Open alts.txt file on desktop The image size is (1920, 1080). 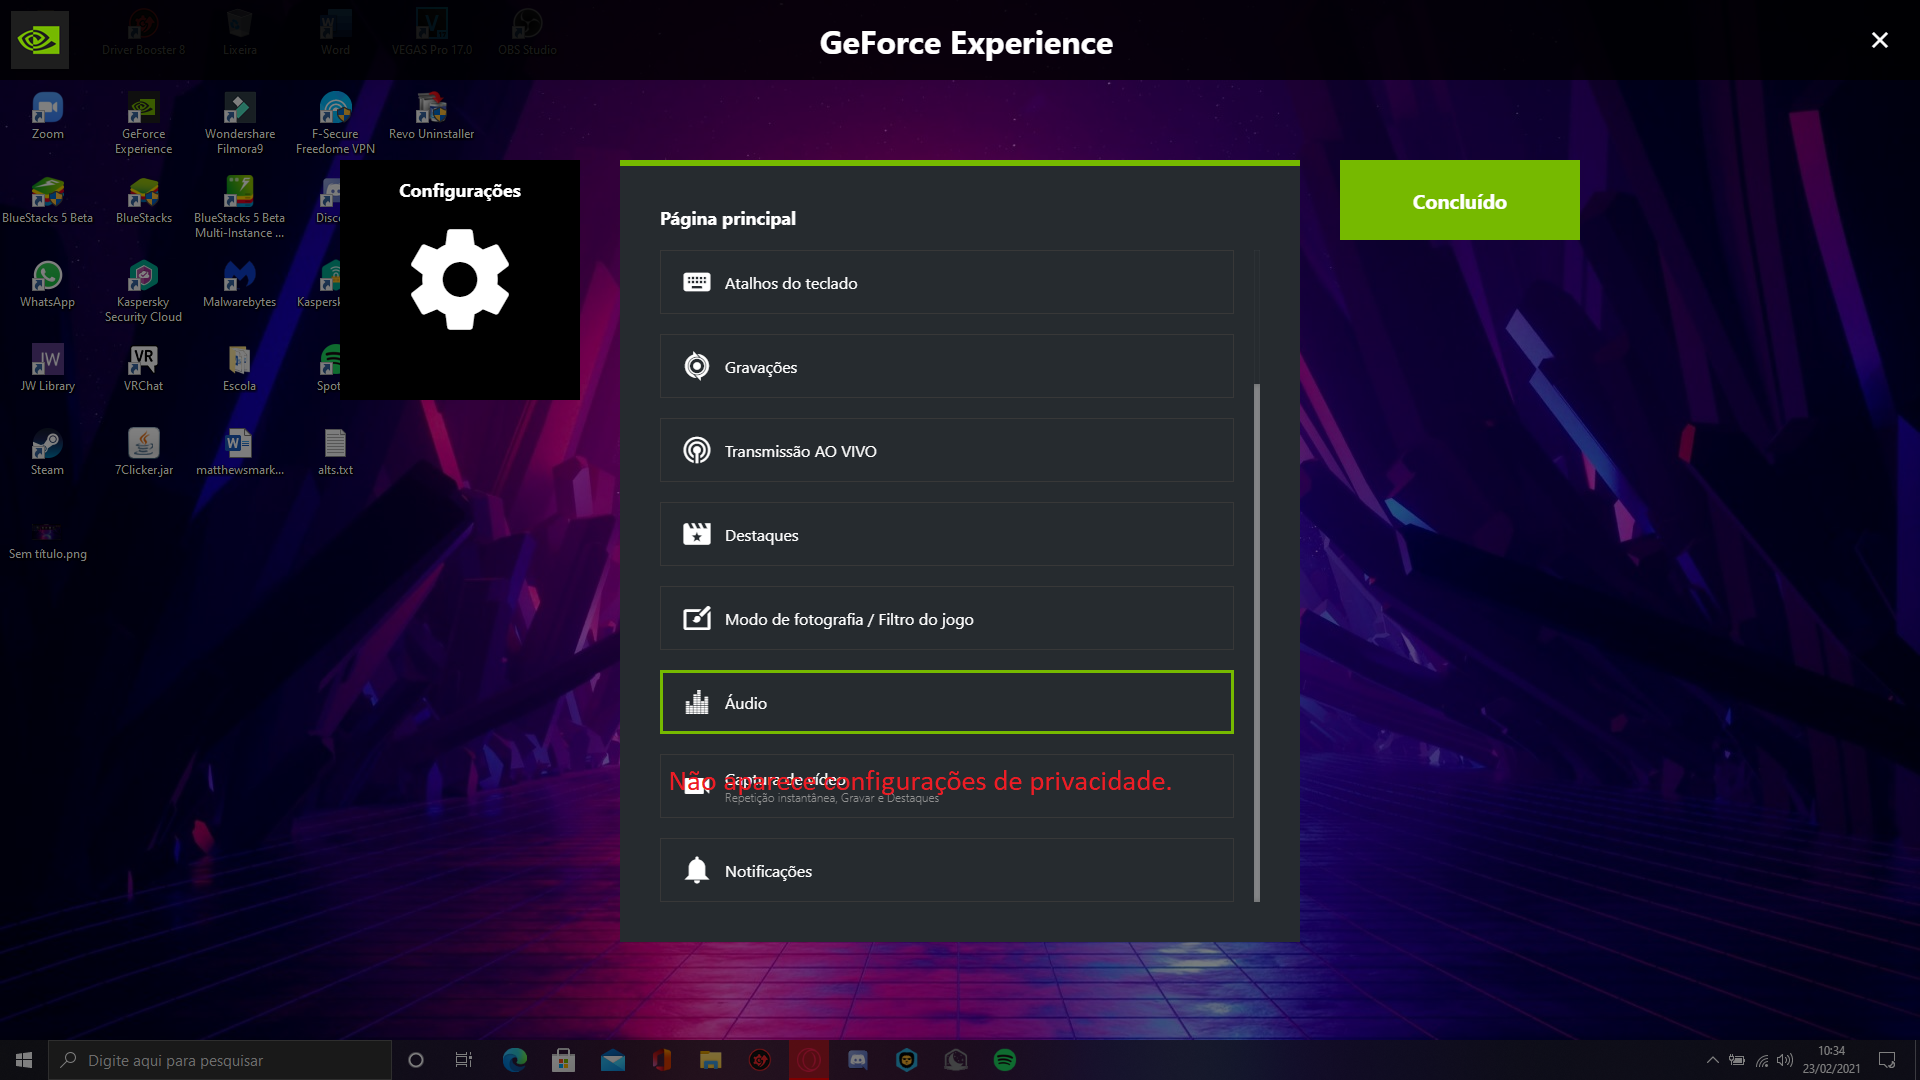click(335, 452)
